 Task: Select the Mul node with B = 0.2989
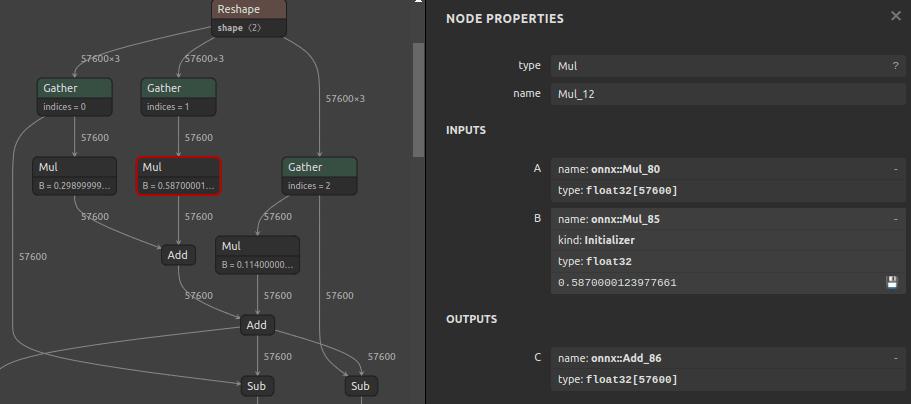[75, 176]
